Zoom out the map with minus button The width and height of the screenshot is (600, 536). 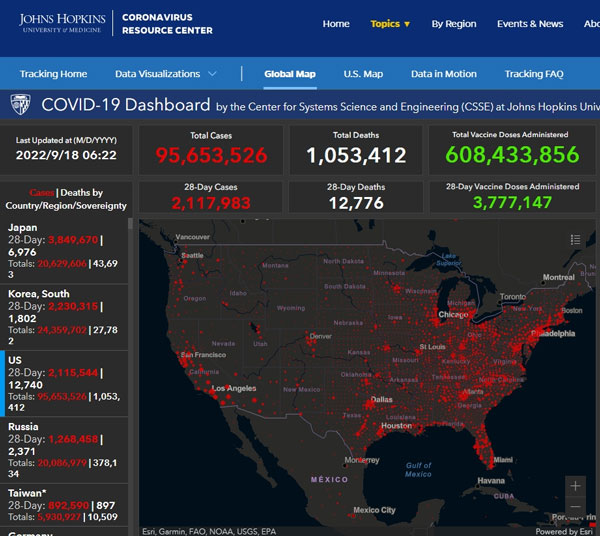pyautogui.click(x=575, y=510)
